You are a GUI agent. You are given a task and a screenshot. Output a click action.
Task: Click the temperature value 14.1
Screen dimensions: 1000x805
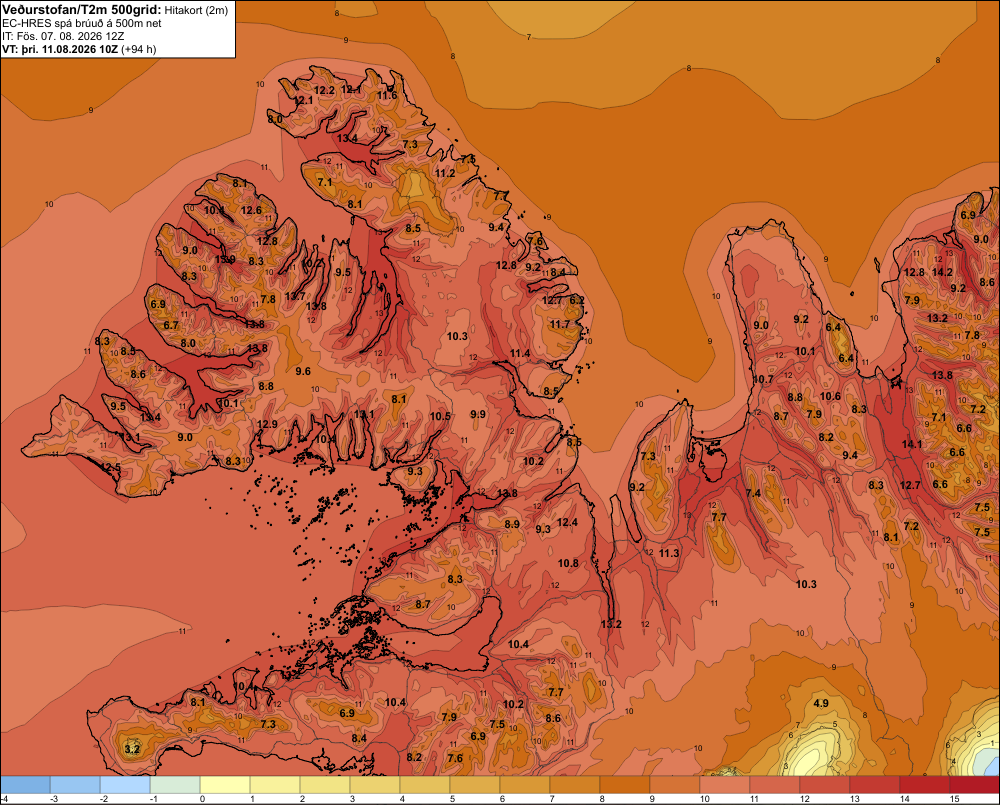[912, 444]
